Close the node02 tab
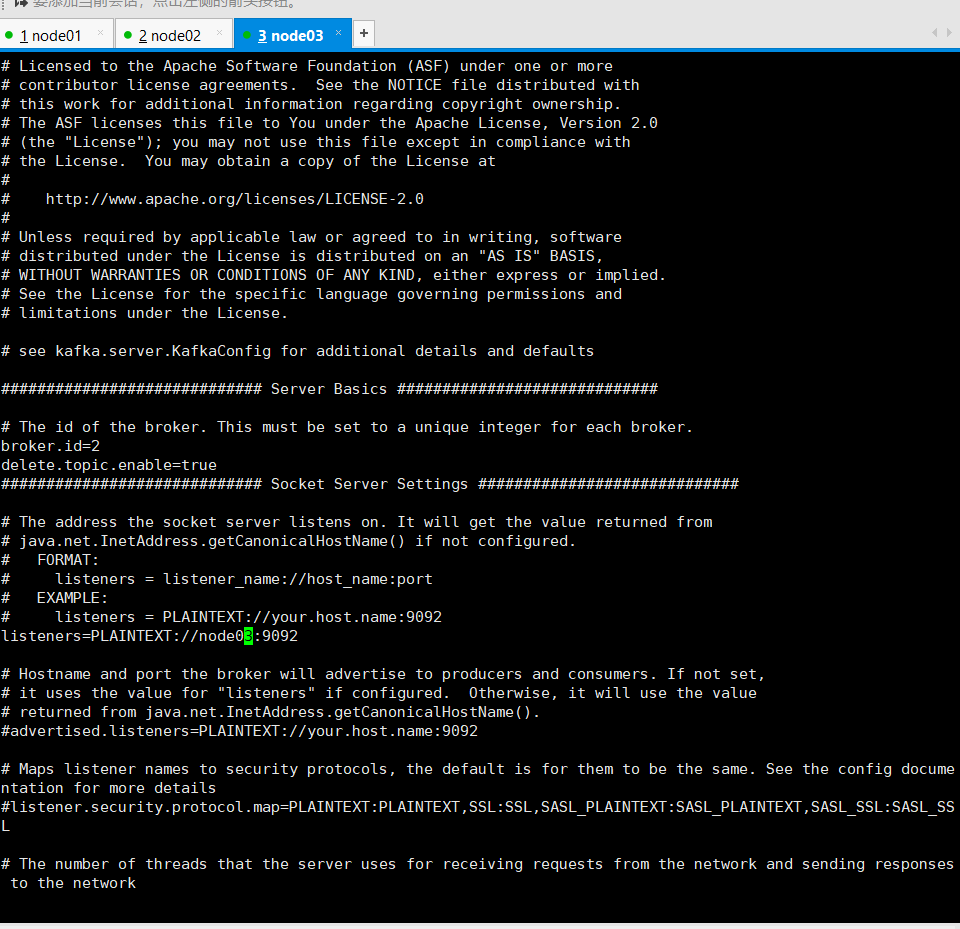 click(x=219, y=33)
